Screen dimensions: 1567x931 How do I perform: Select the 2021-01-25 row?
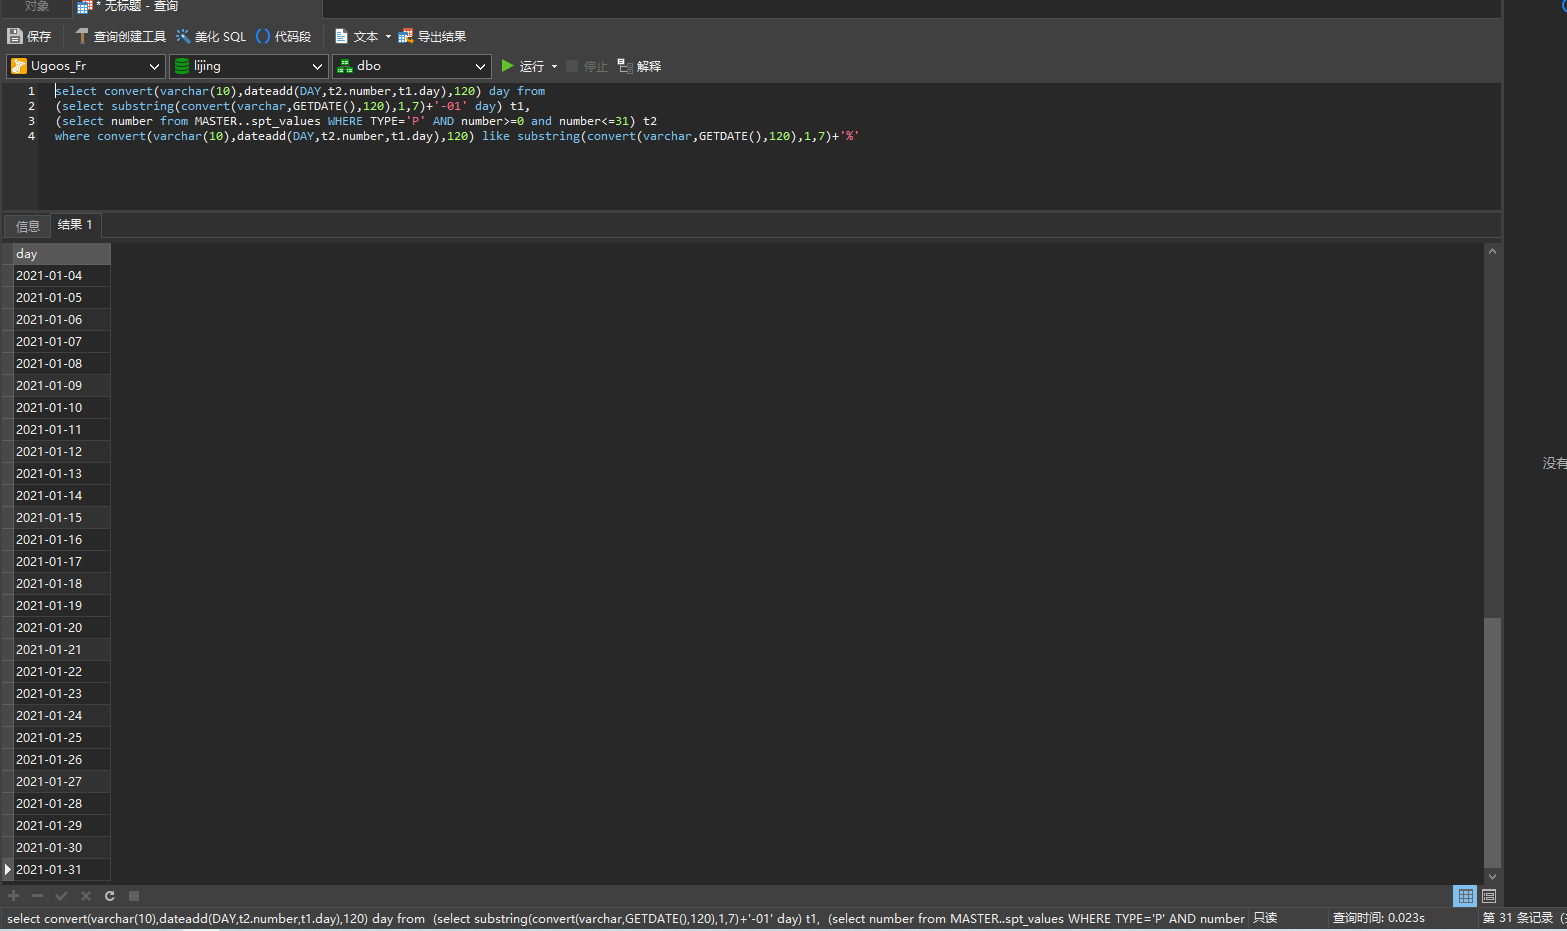pos(62,738)
